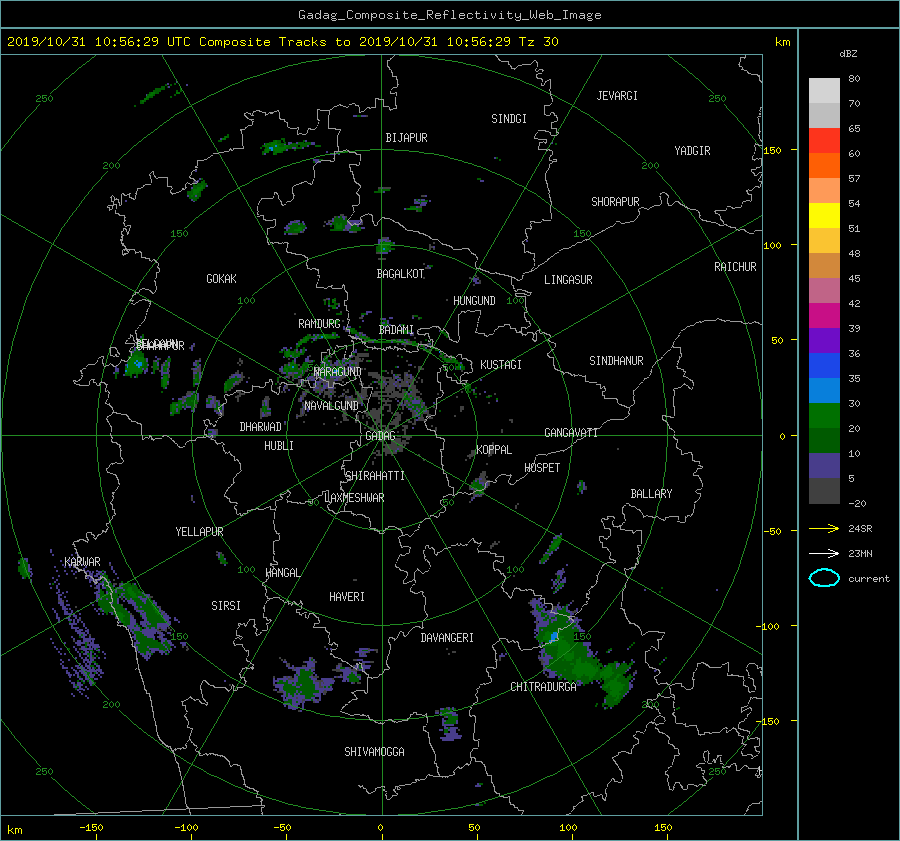The image size is (900, 841).
Task: Click the HUNGUND city label
Action: [474, 301]
